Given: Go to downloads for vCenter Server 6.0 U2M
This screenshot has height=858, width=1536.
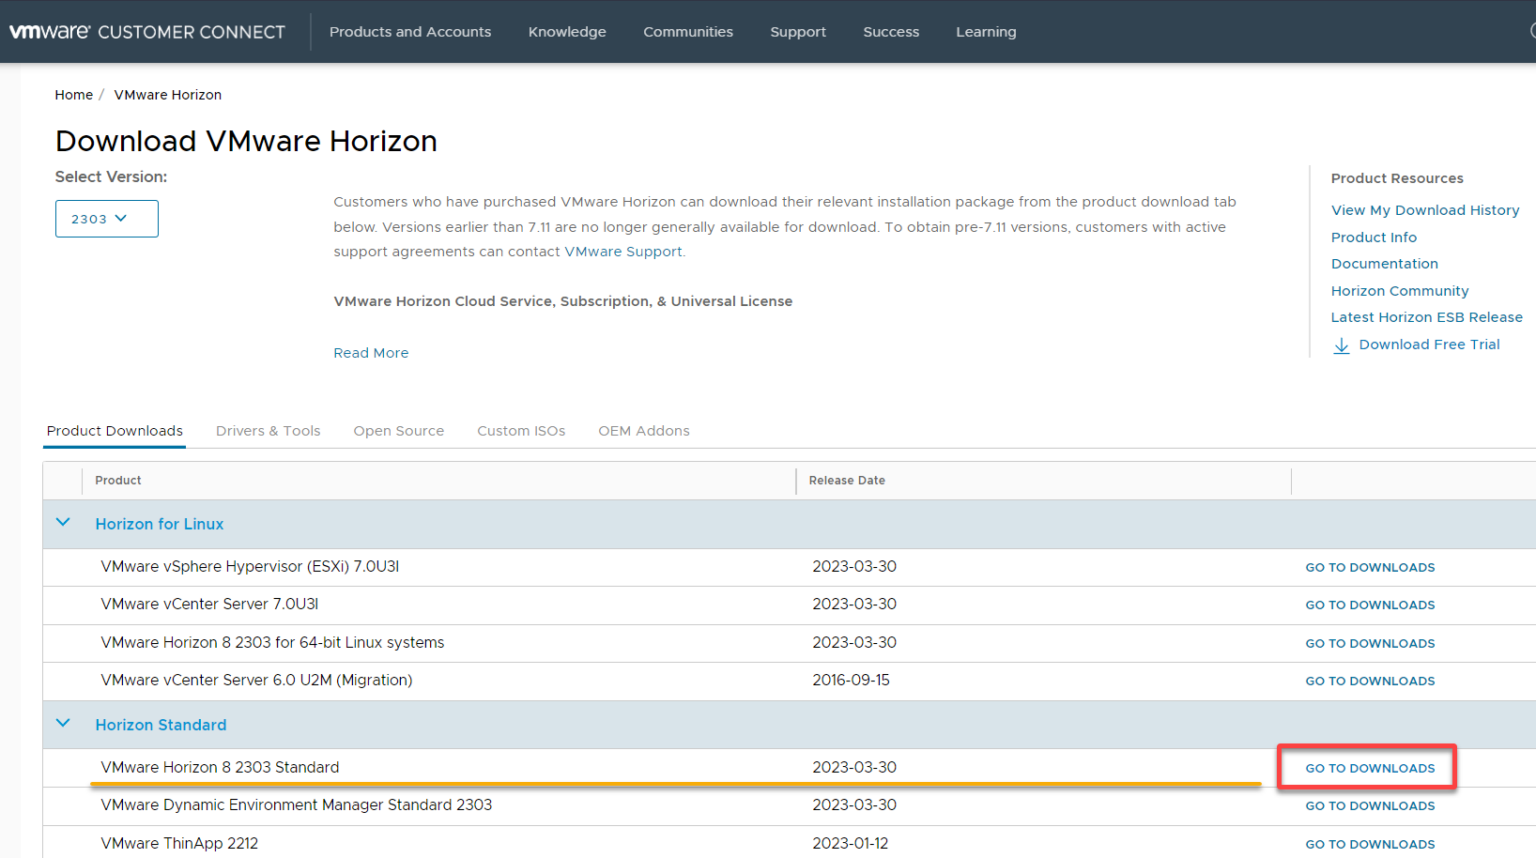Looking at the screenshot, I should click(x=1370, y=681).
